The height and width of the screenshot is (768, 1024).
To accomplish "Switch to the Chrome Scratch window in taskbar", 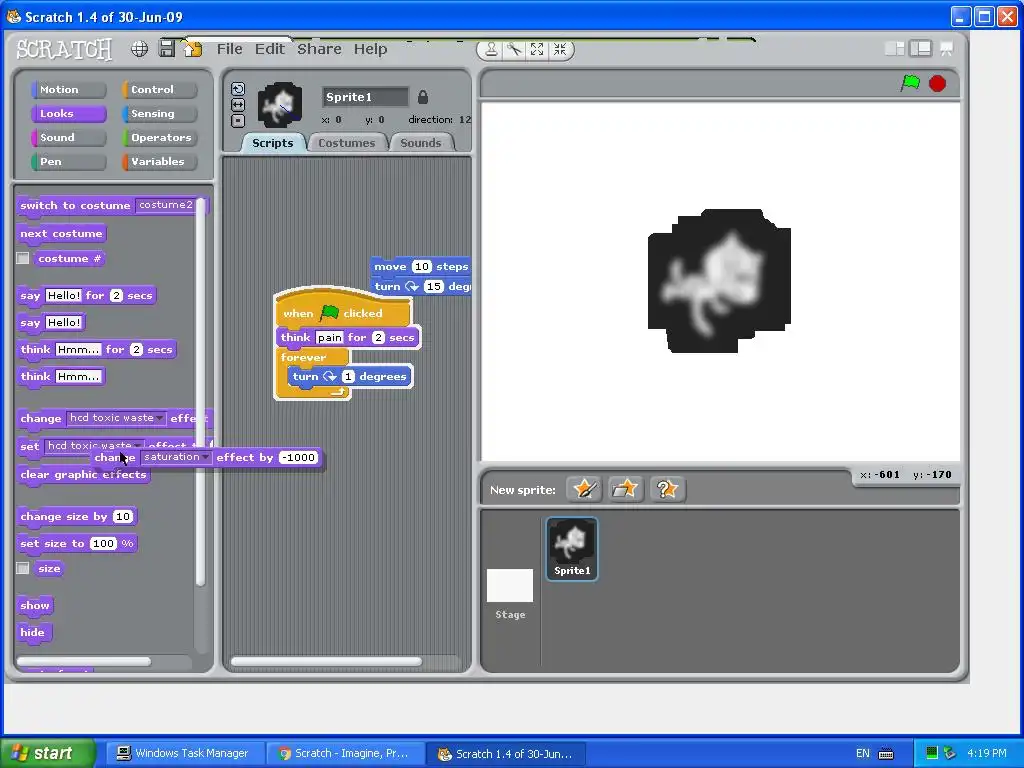I will pos(345,753).
